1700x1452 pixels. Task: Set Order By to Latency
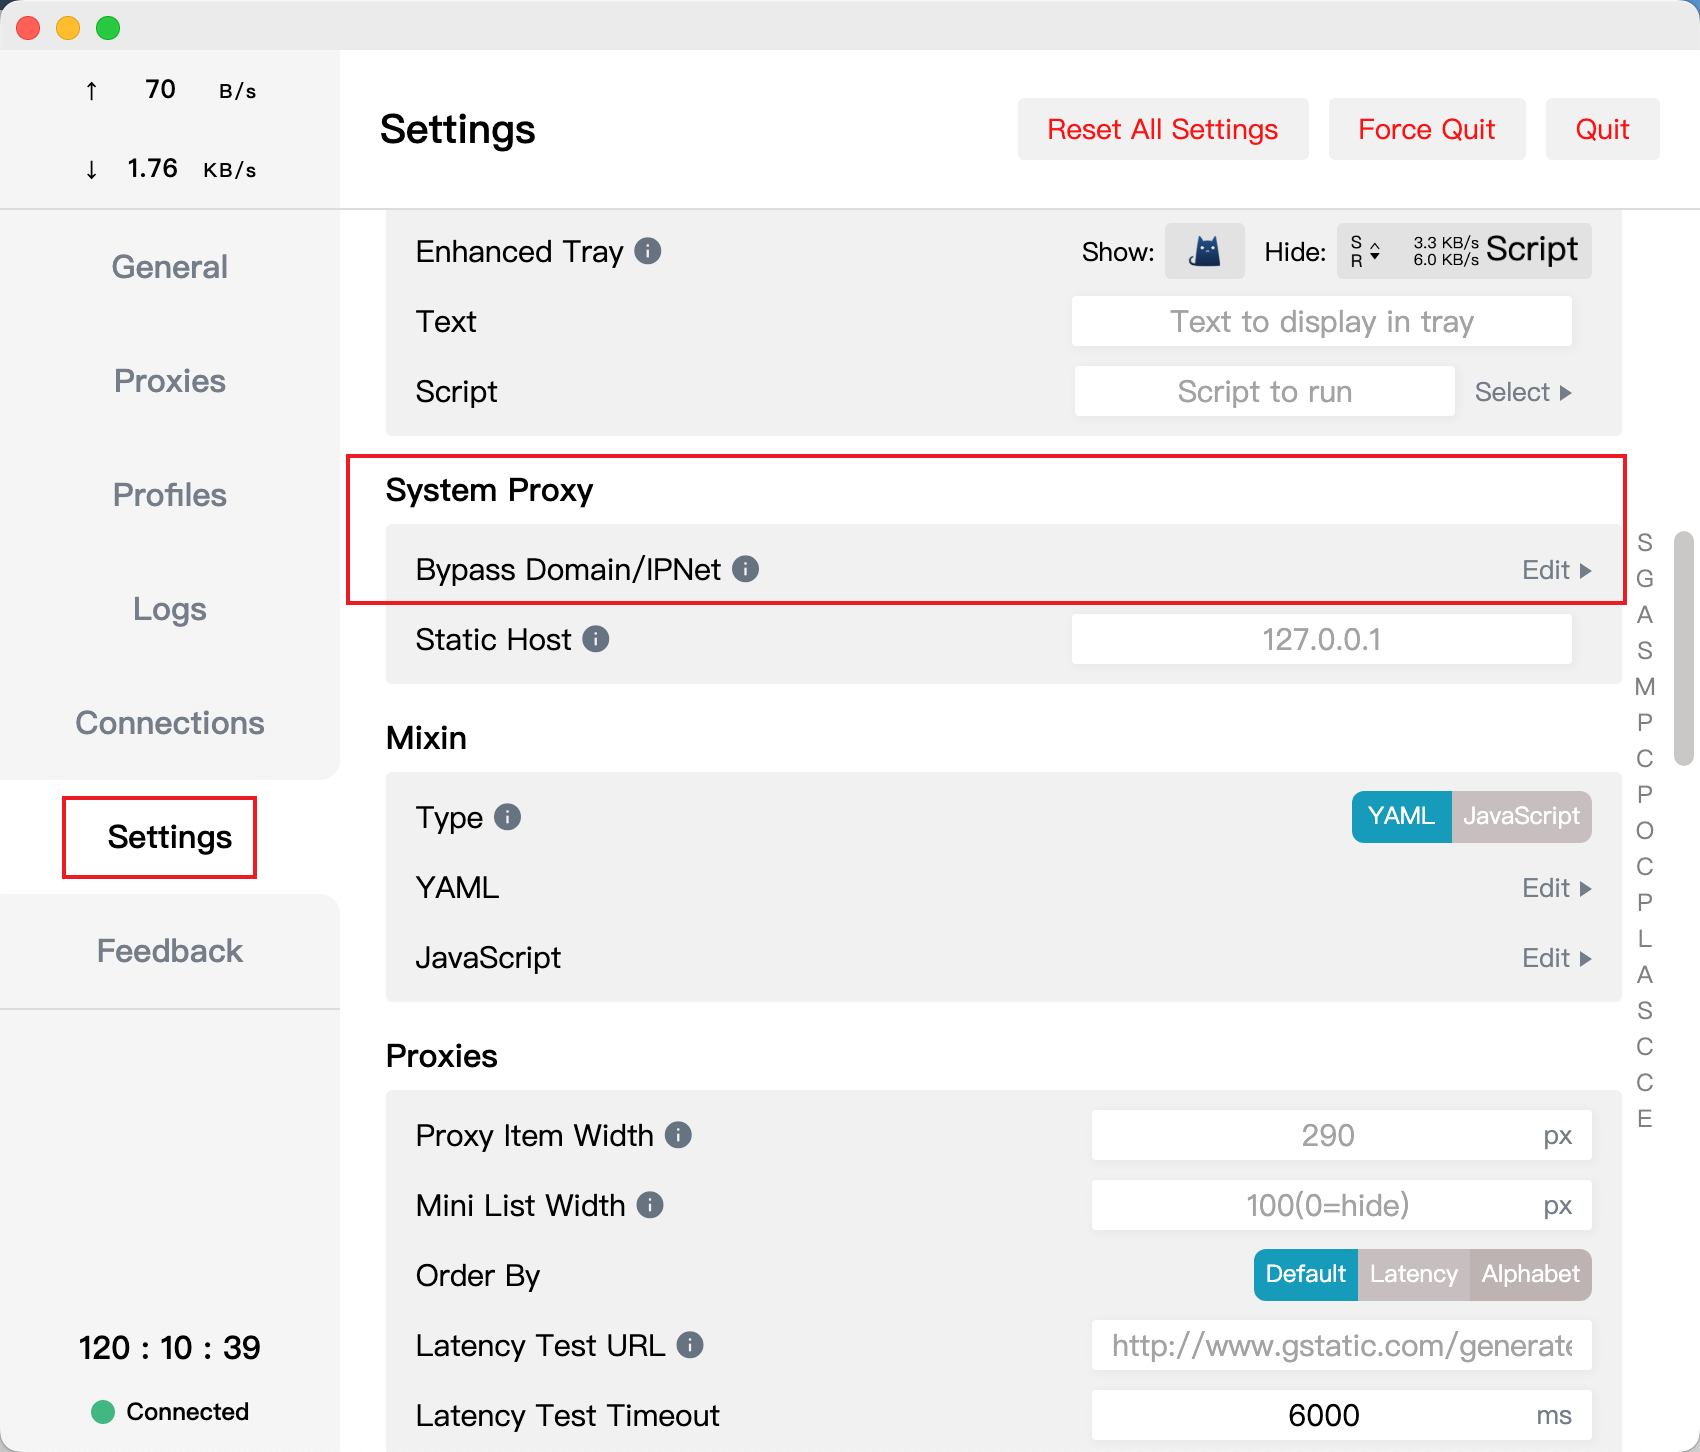pyautogui.click(x=1413, y=1275)
